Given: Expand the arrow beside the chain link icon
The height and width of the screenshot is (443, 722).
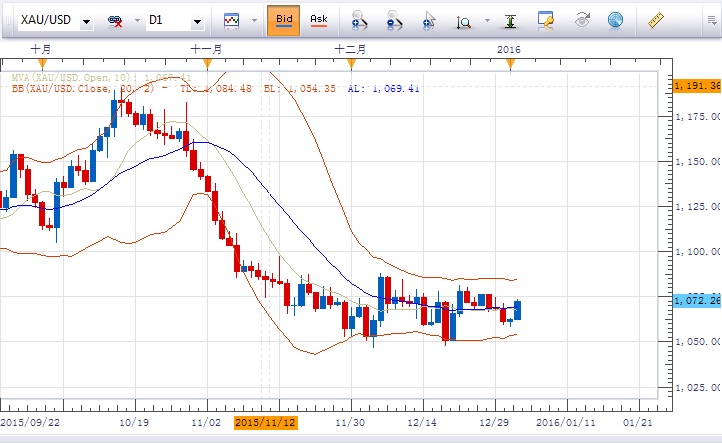Looking at the screenshot, I should 137,20.
